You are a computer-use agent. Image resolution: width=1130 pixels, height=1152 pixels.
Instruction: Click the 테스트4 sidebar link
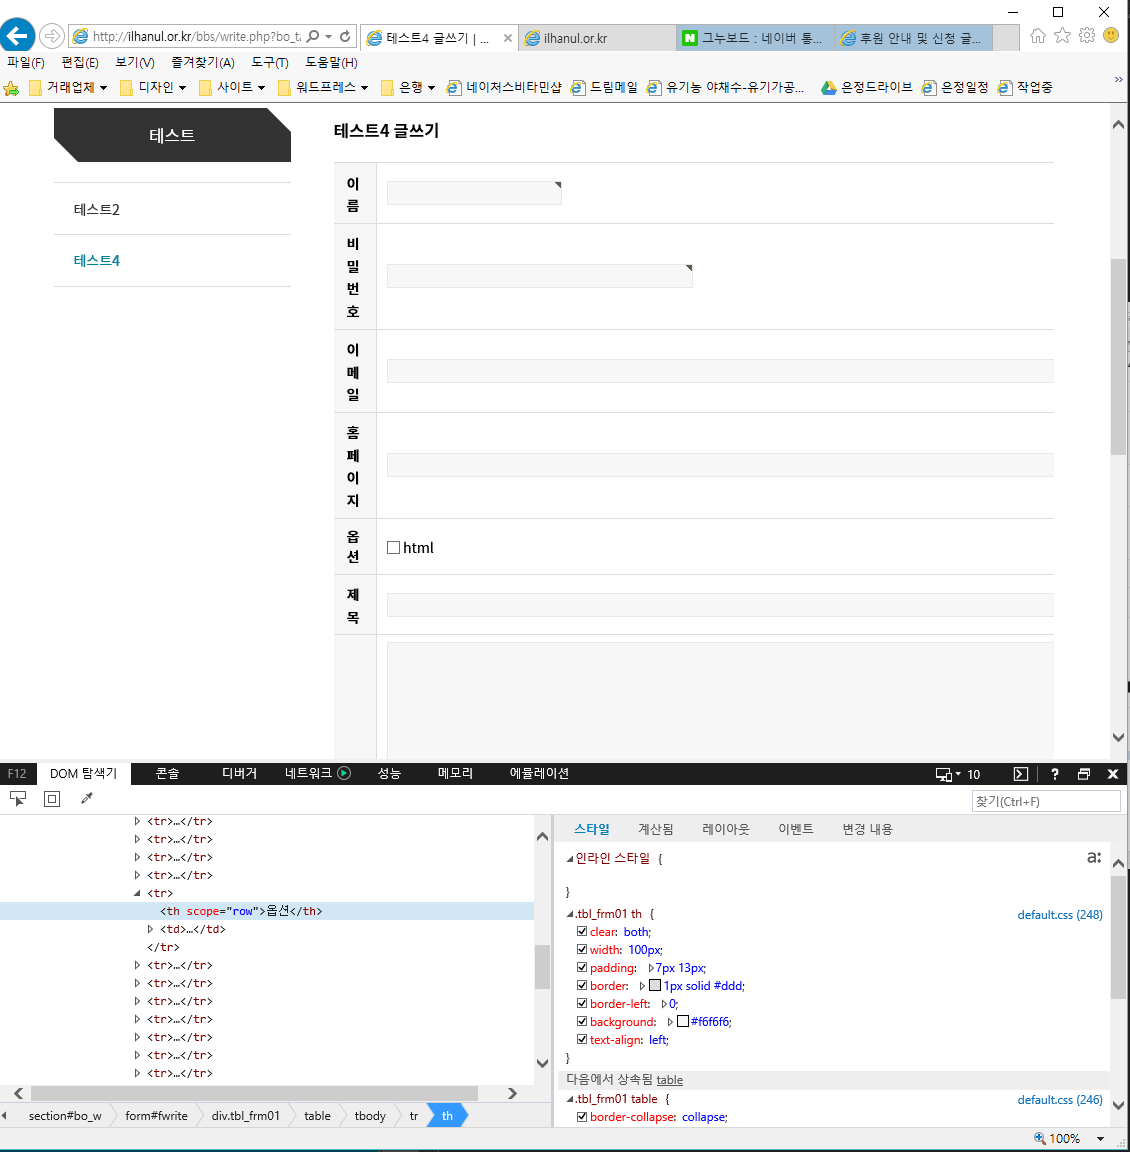click(96, 261)
